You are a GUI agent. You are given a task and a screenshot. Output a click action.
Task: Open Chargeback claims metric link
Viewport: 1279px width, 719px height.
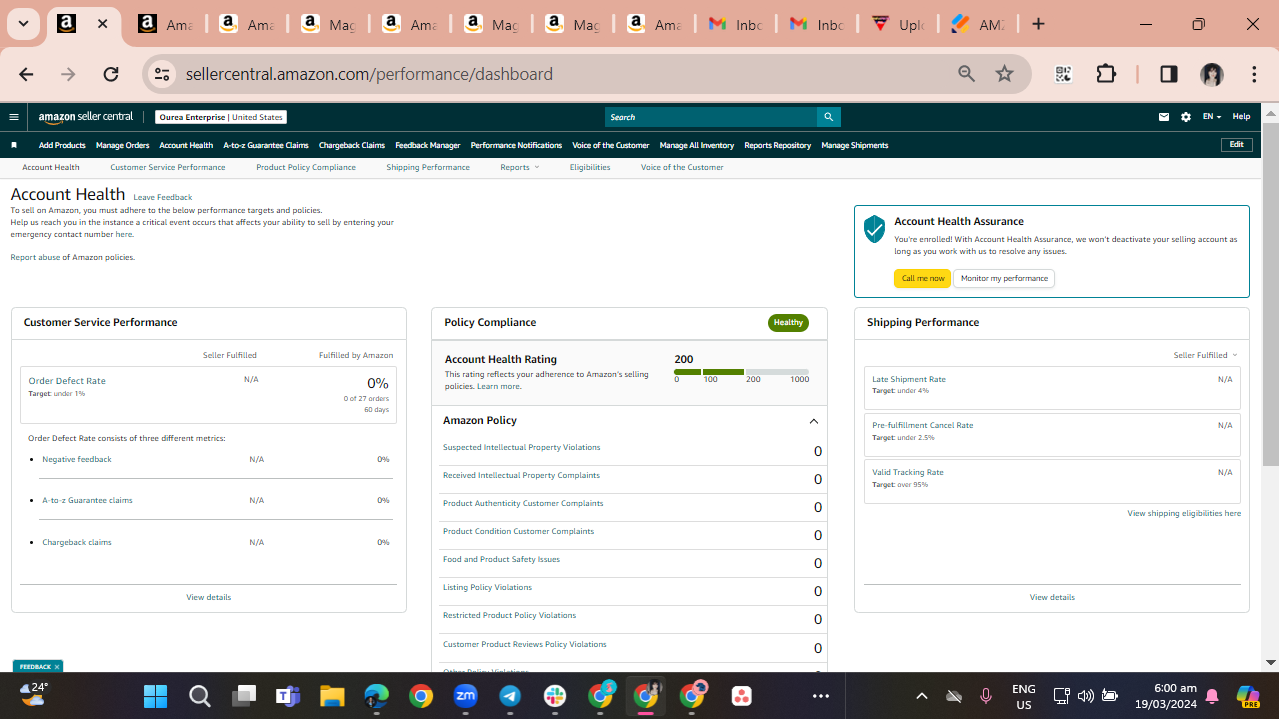click(77, 542)
